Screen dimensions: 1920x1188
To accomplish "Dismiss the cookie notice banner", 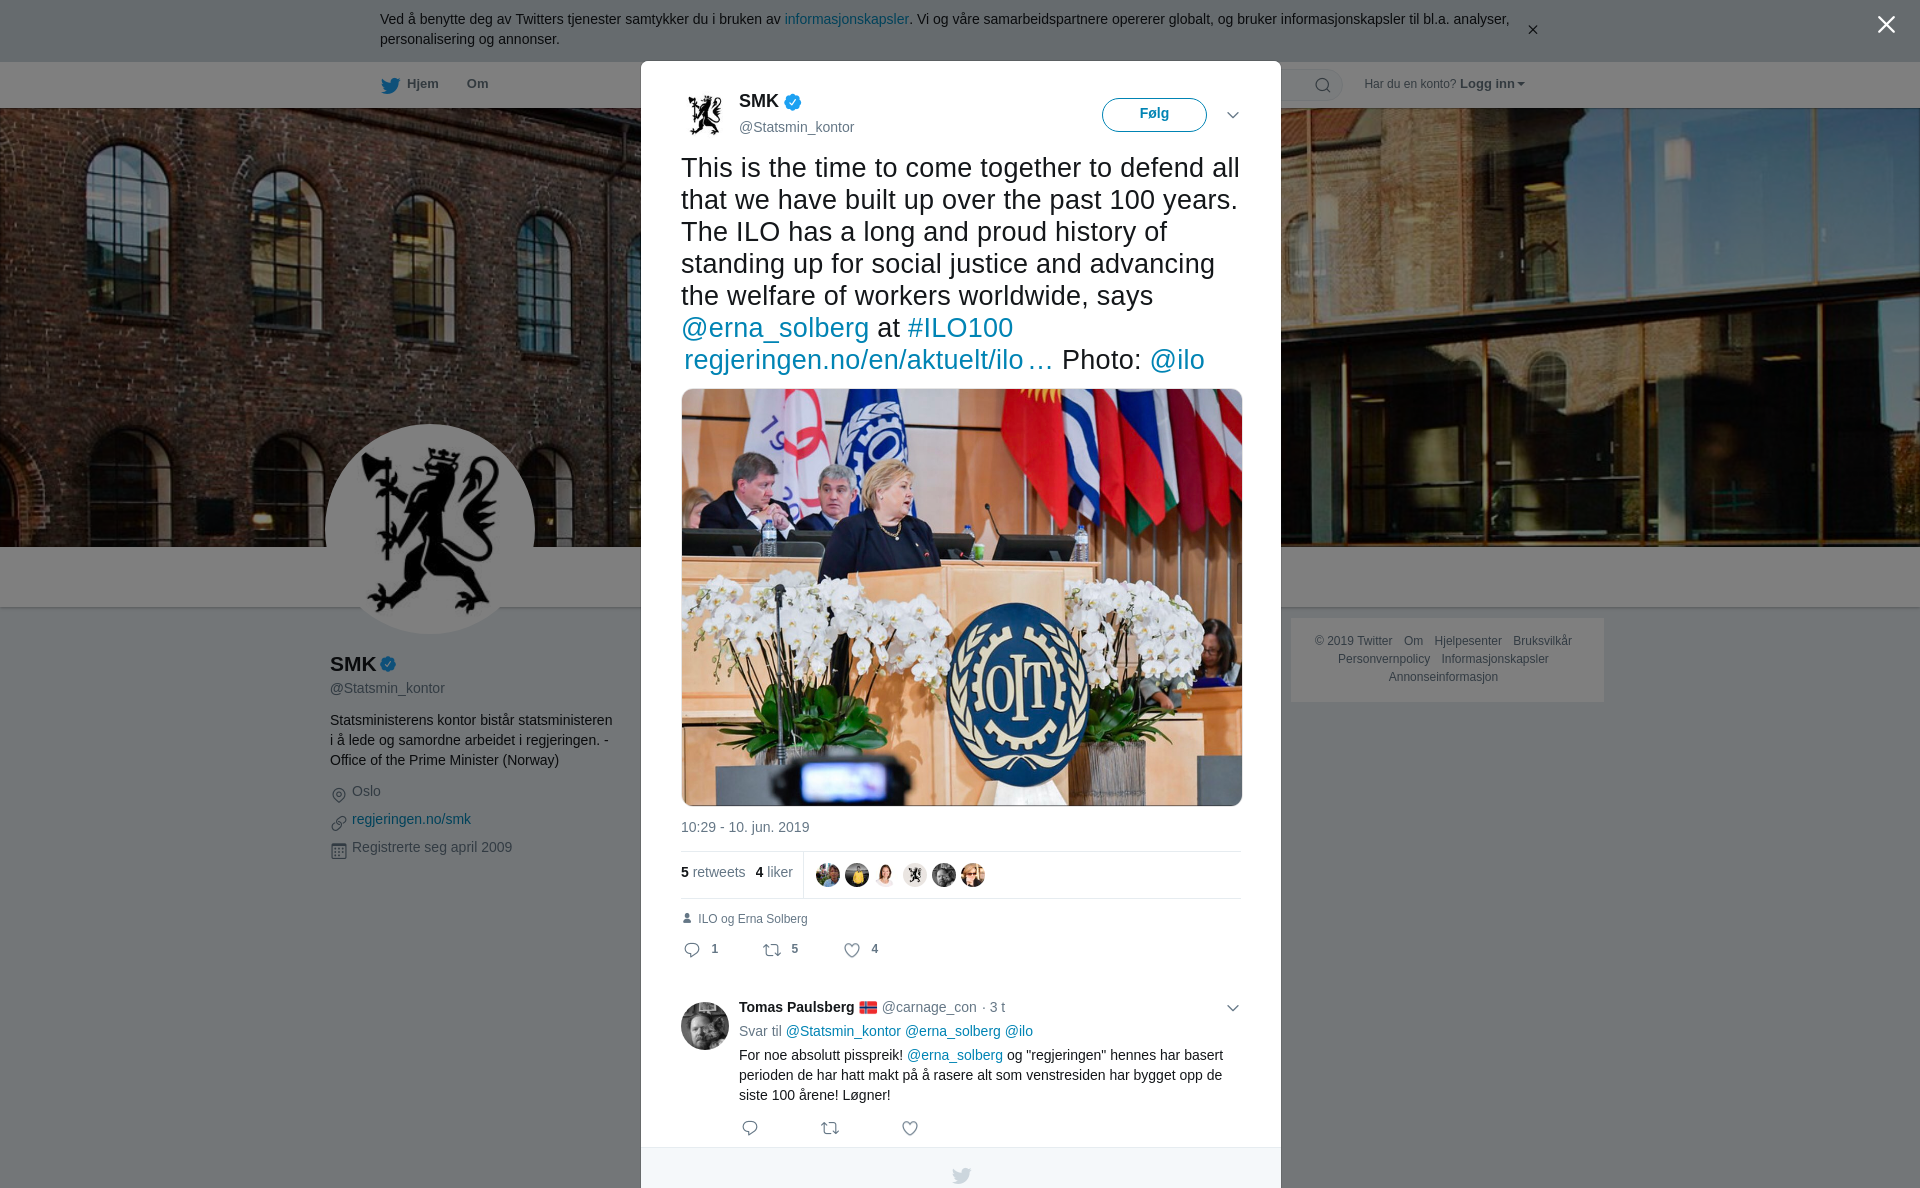I will (x=1532, y=30).
